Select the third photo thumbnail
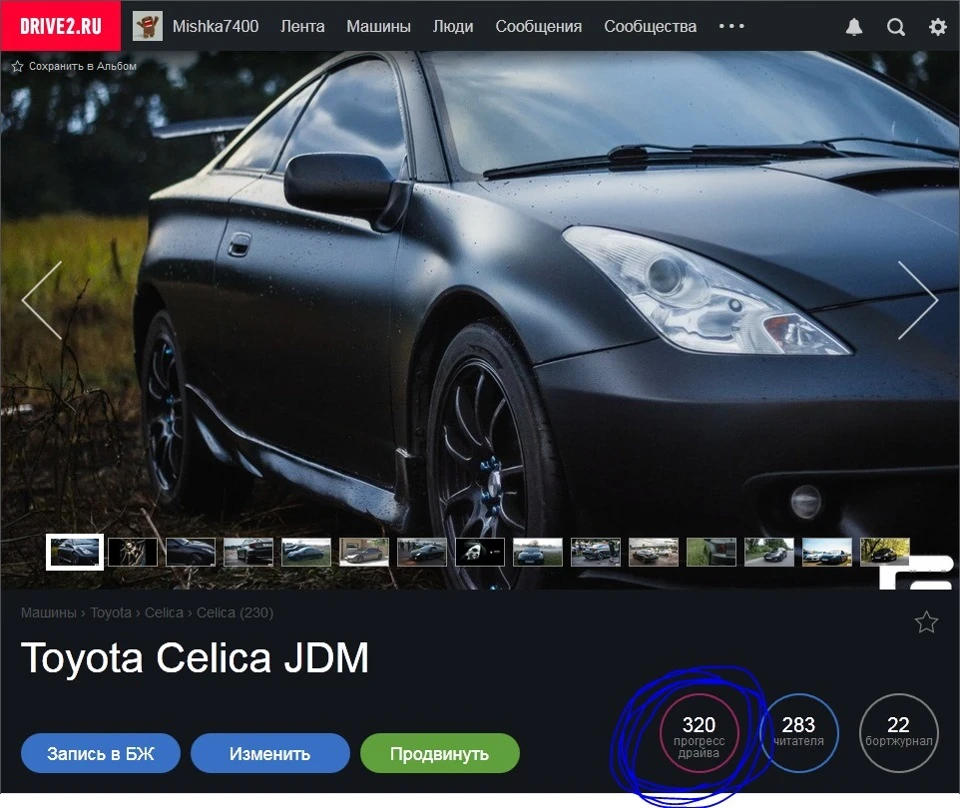The height and width of the screenshot is (808, 960). pos(190,552)
